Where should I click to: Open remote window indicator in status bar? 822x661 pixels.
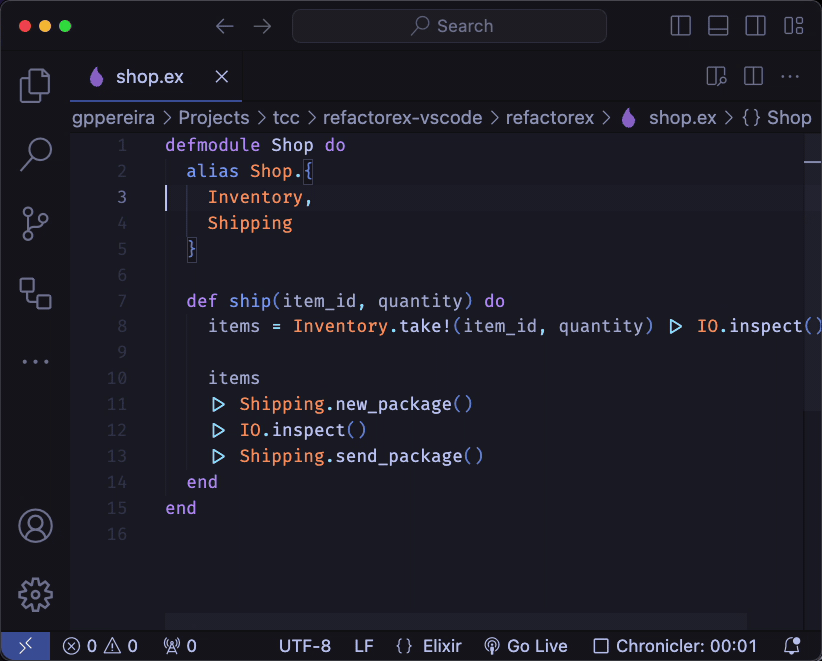coord(25,646)
